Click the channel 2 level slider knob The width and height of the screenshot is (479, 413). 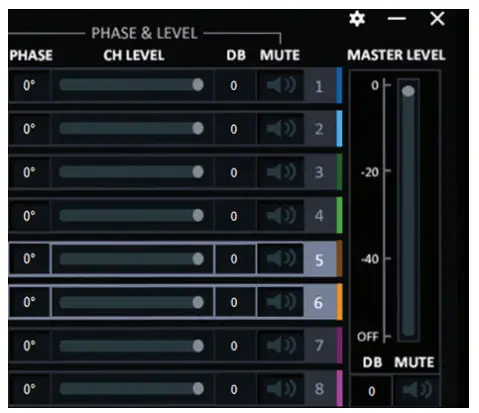pyautogui.click(x=198, y=128)
